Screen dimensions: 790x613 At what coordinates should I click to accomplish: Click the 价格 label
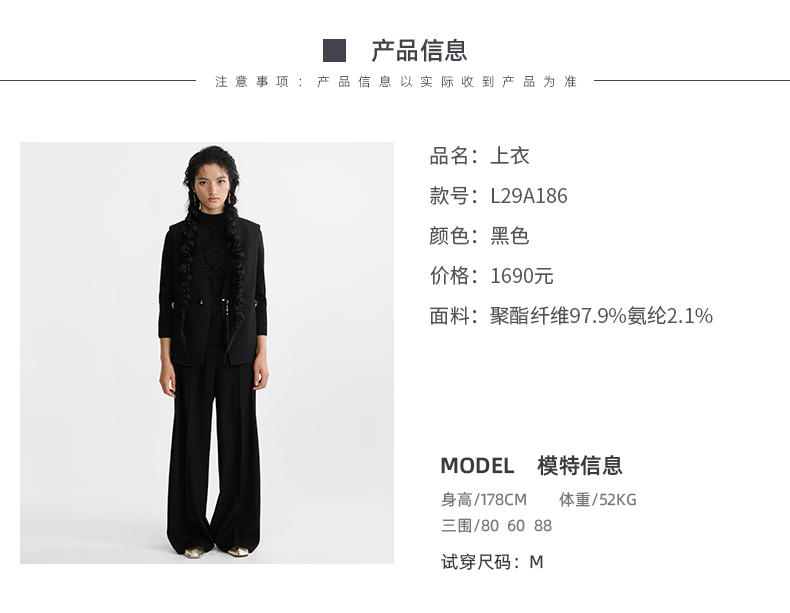449,276
